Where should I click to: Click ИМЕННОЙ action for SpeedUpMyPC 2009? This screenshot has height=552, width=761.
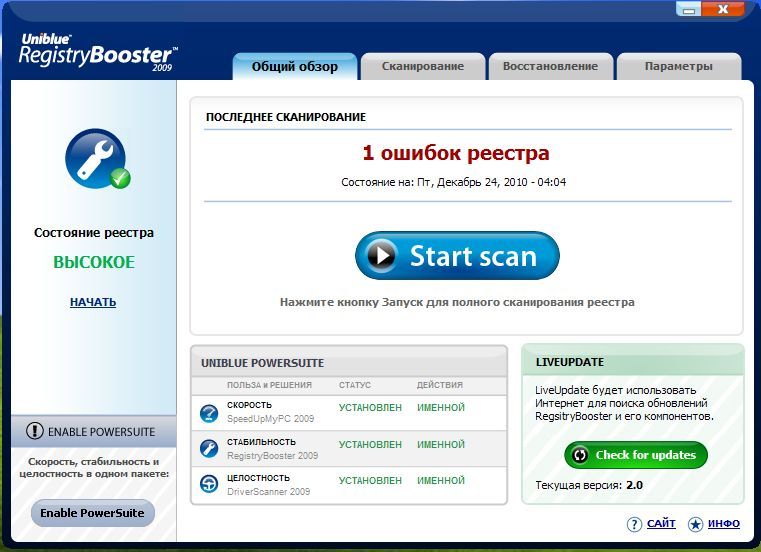click(441, 408)
